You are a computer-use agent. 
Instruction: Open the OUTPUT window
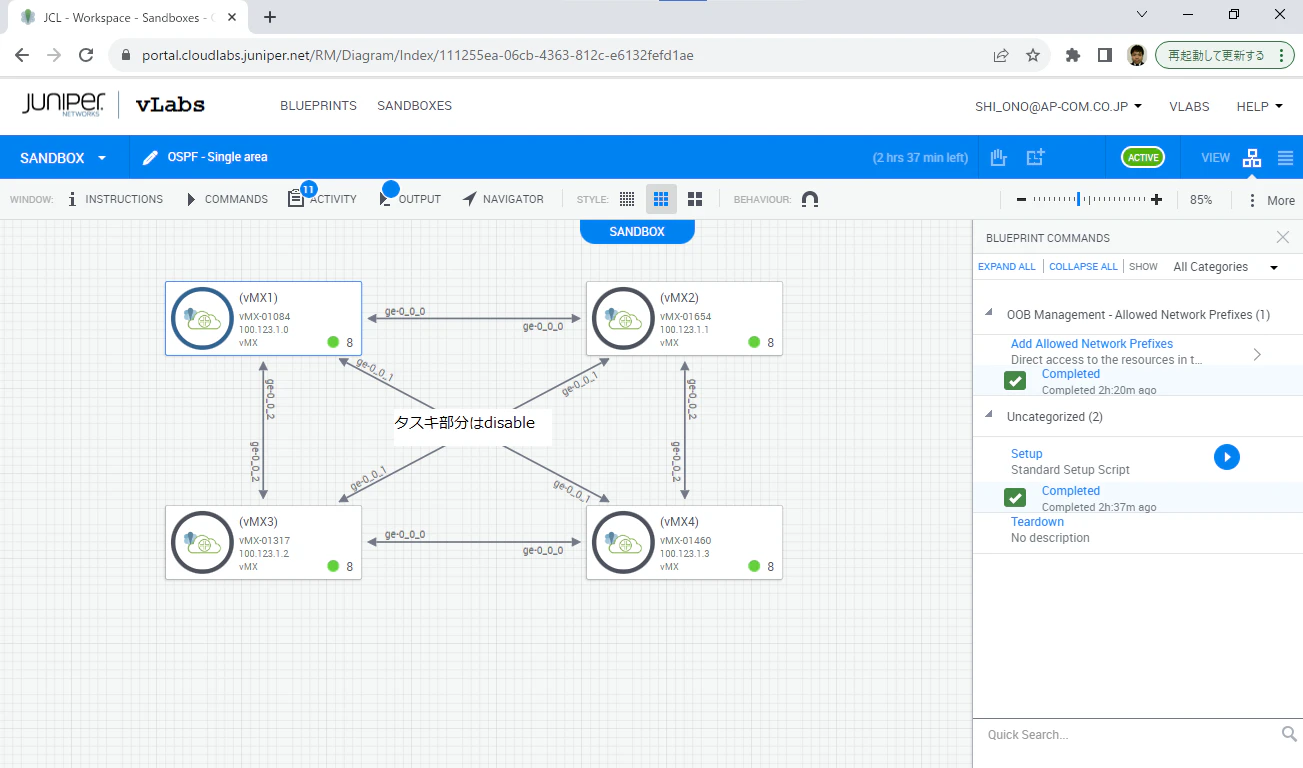pyautogui.click(x=410, y=199)
